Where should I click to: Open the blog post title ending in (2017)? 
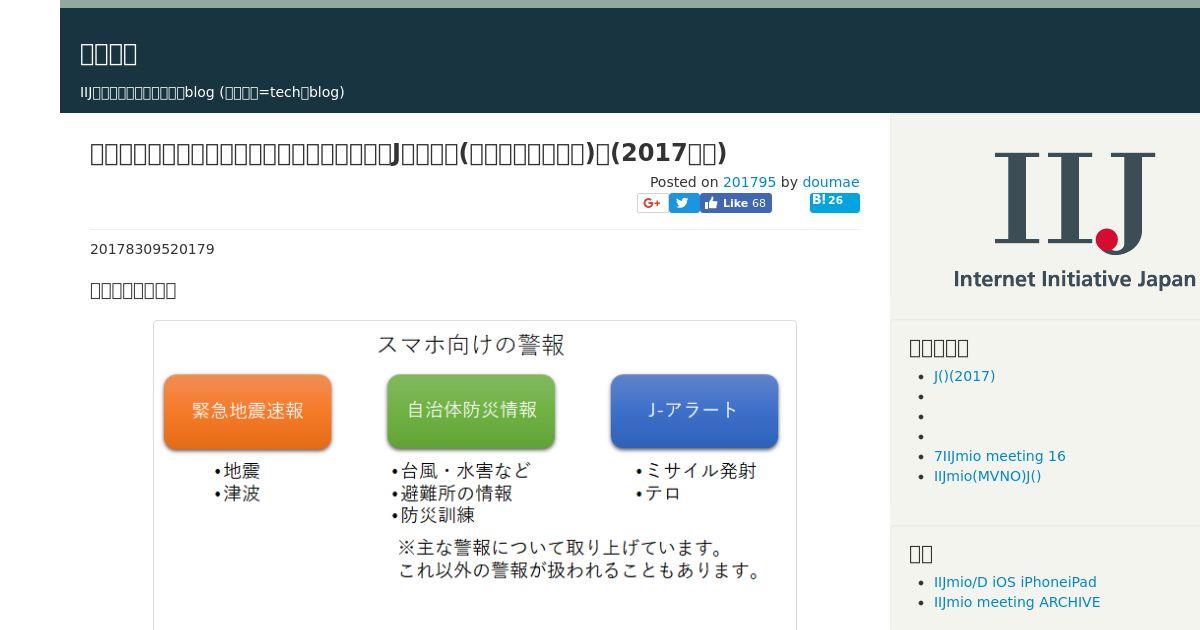point(408,153)
